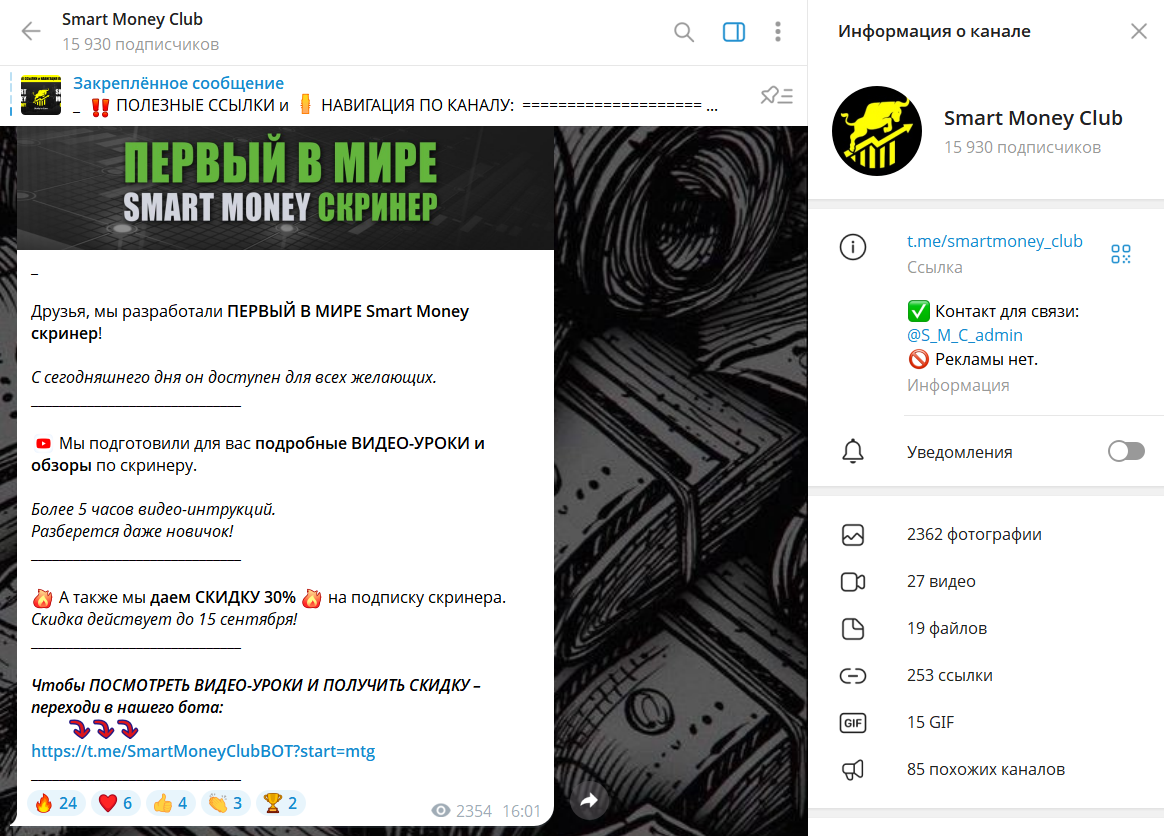Screen dimensions: 1164x836
Task: Close the channel info panel
Action: [x=1138, y=31]
